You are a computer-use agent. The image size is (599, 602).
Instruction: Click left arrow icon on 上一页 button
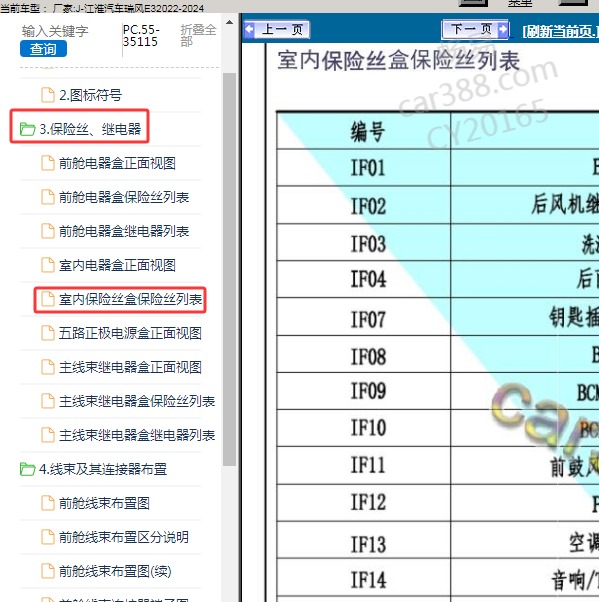tap(250, 29)
